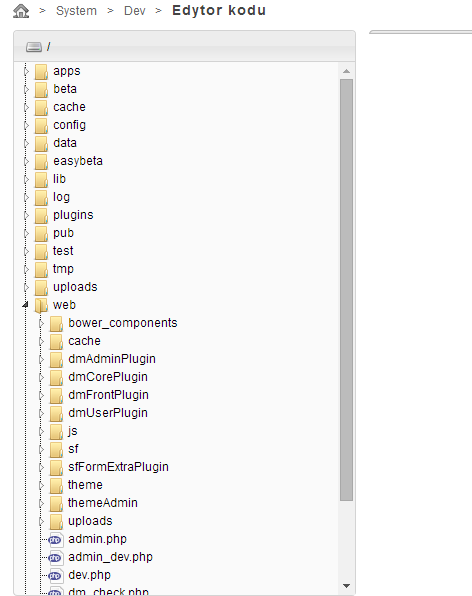Click the scrollbar up arrow
This screenshot has height=596, width=472.
point(346,71)
